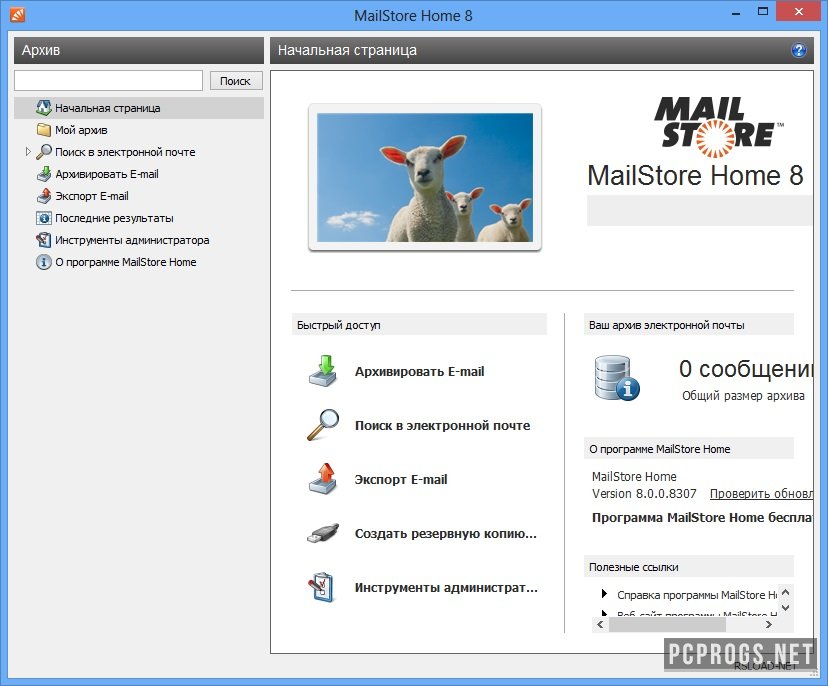Select Начальная страница in the sidebar

107,108
